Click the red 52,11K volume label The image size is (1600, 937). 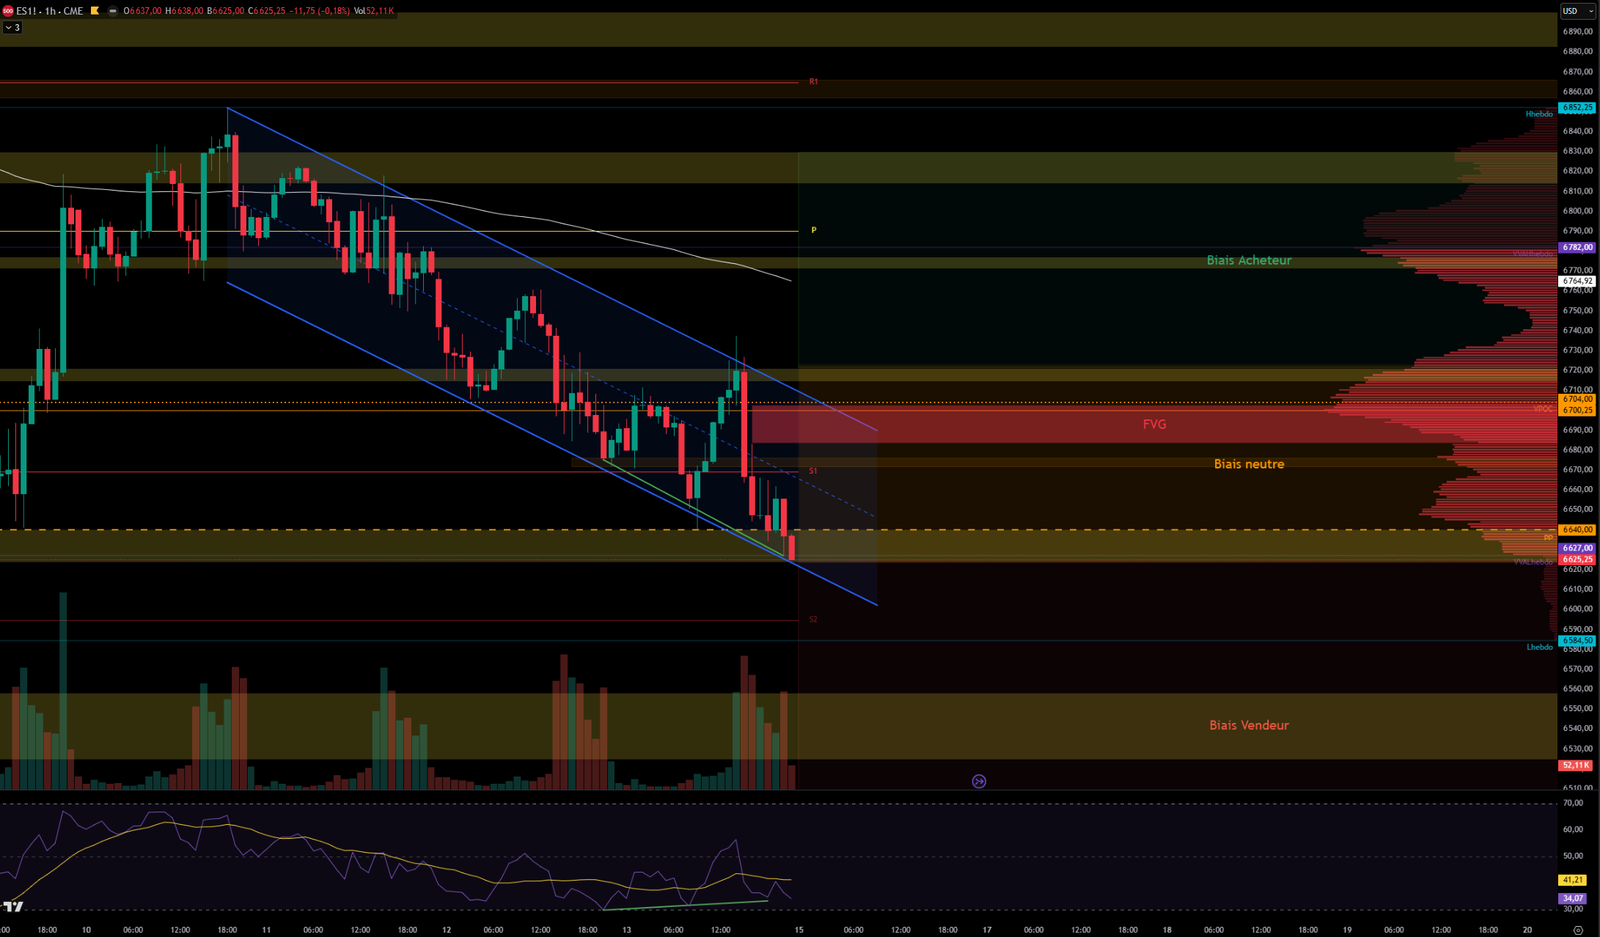click(x=1575, y=765)
